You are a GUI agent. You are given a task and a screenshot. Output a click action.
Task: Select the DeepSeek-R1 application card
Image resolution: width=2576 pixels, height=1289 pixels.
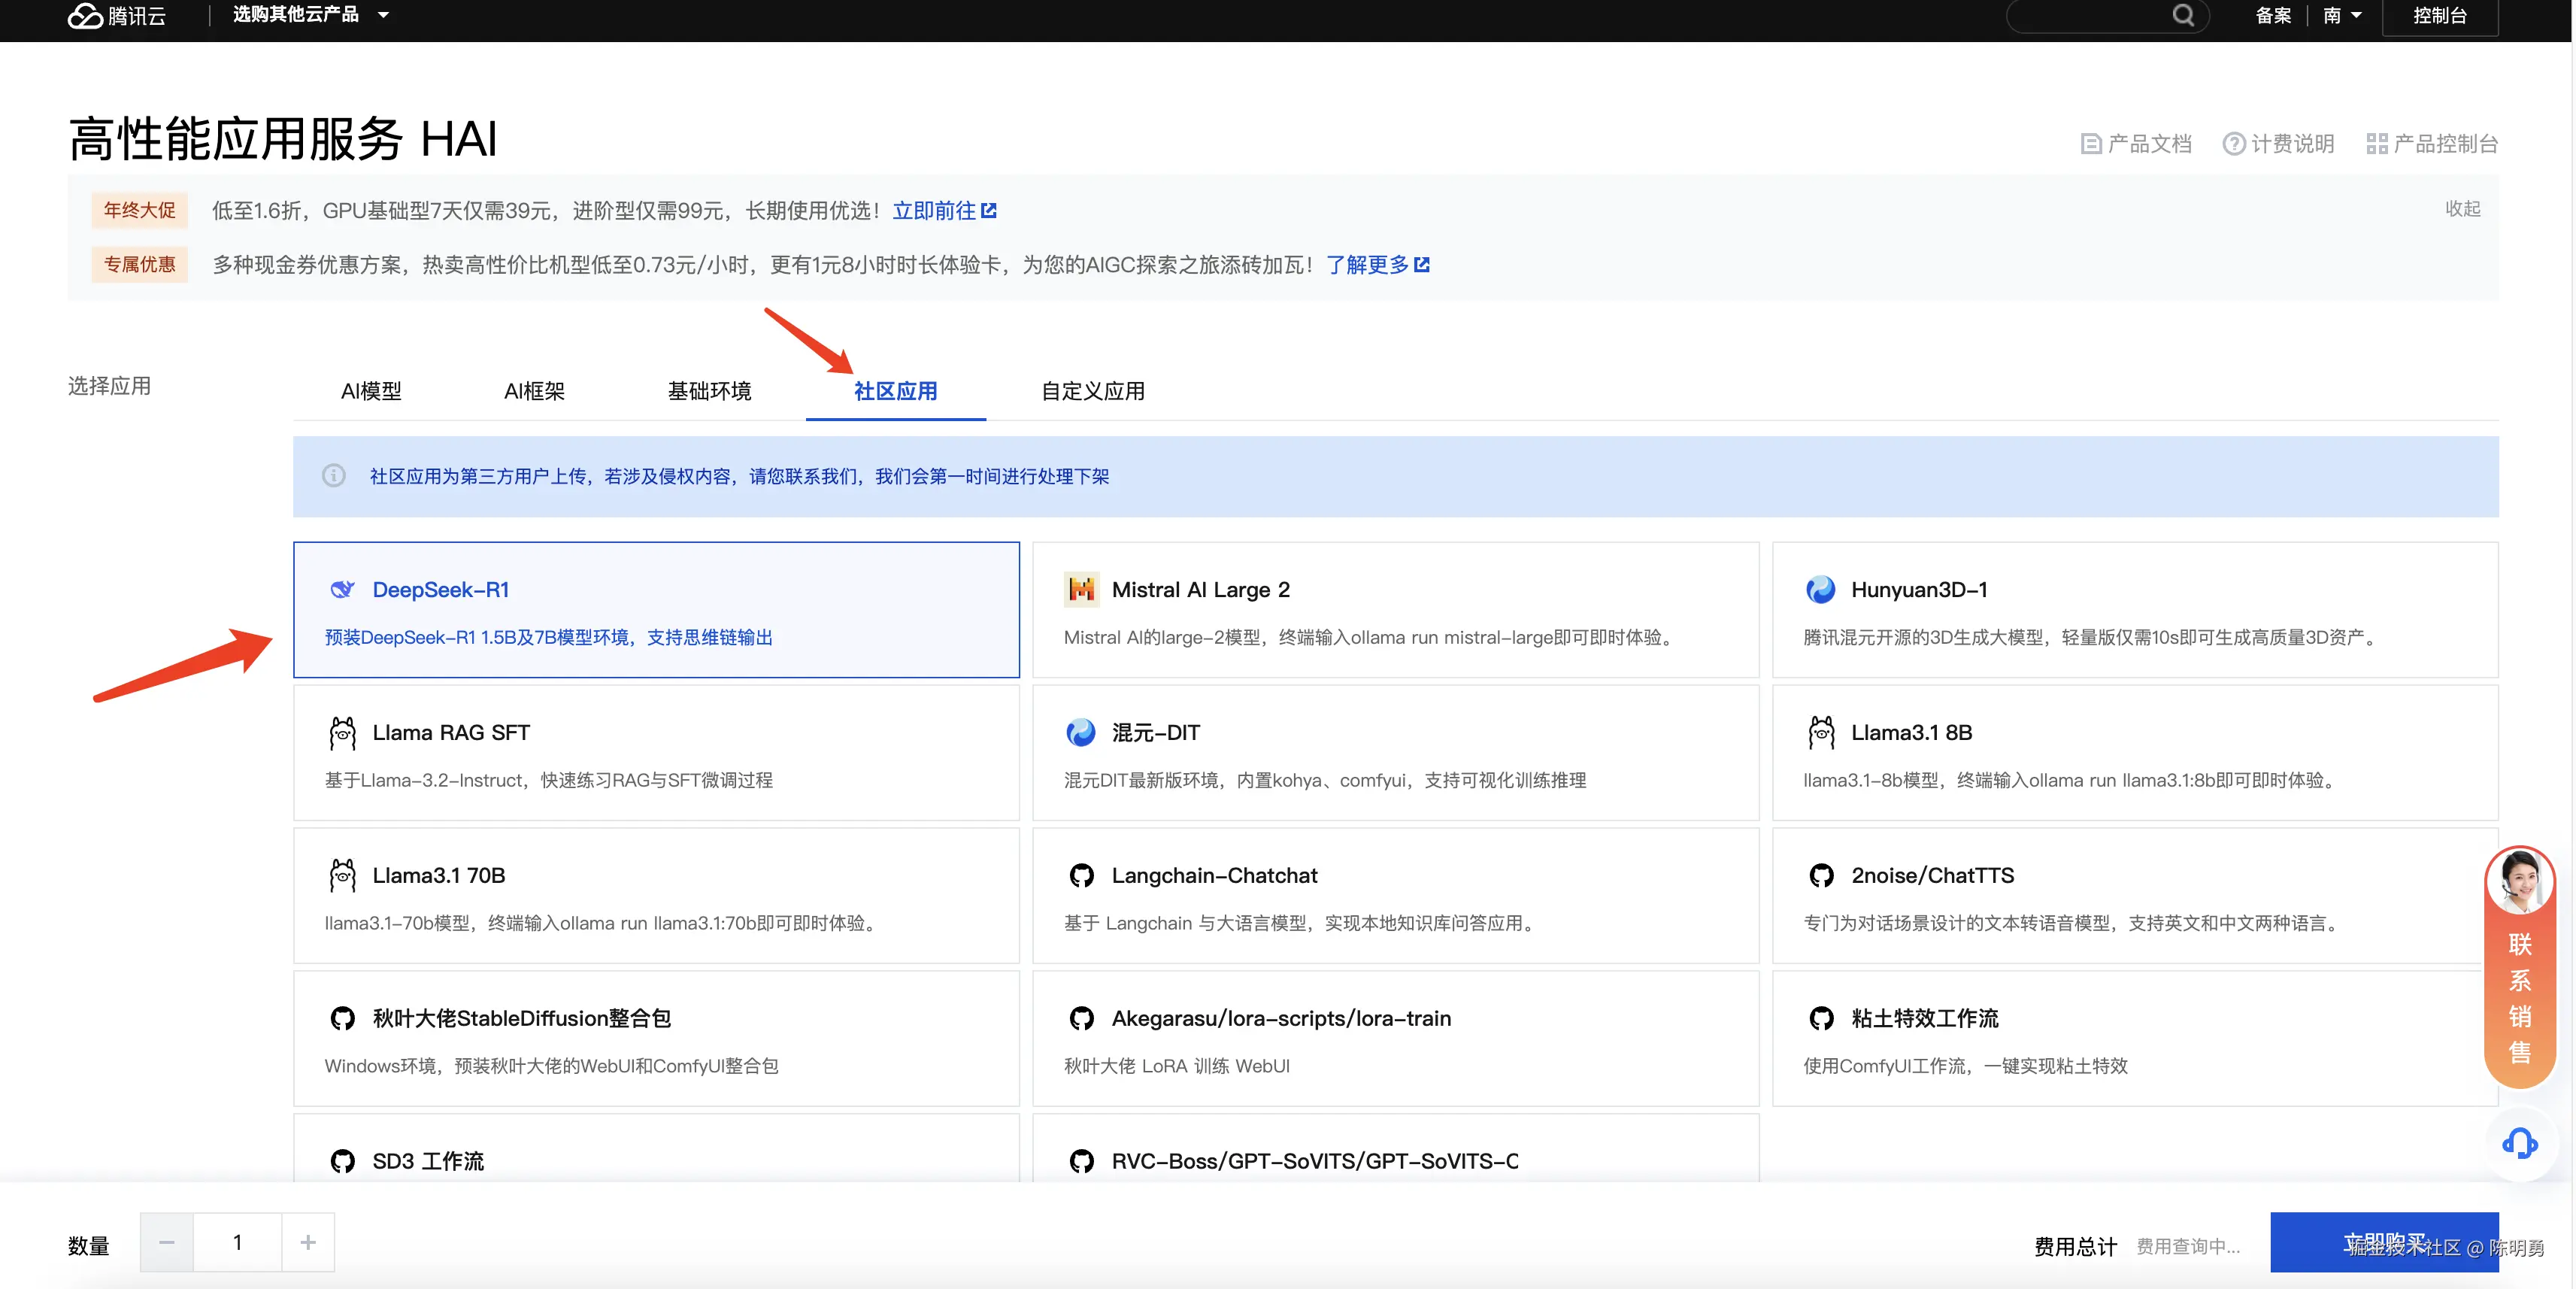click(x=656, y=610)
